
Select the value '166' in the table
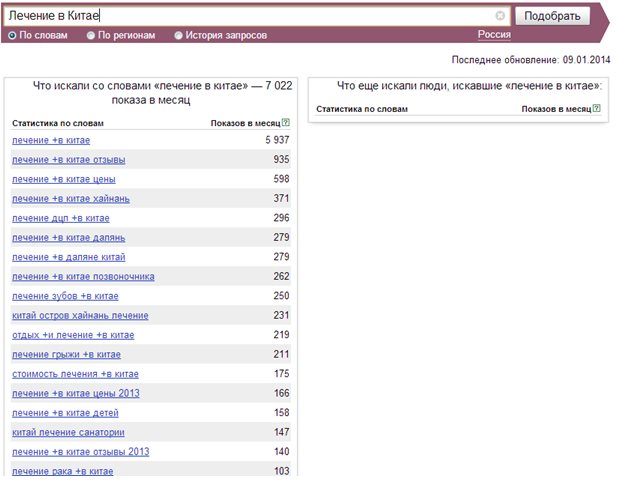281,393
